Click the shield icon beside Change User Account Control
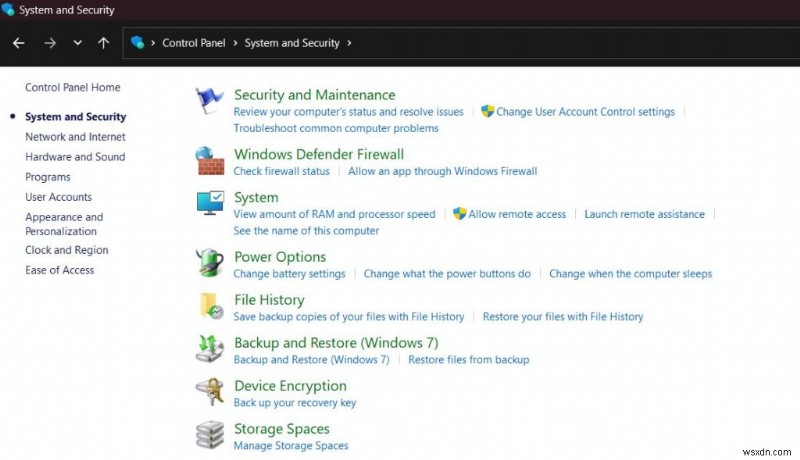Screen dimensions: 800x460 (x=487, y=111)
